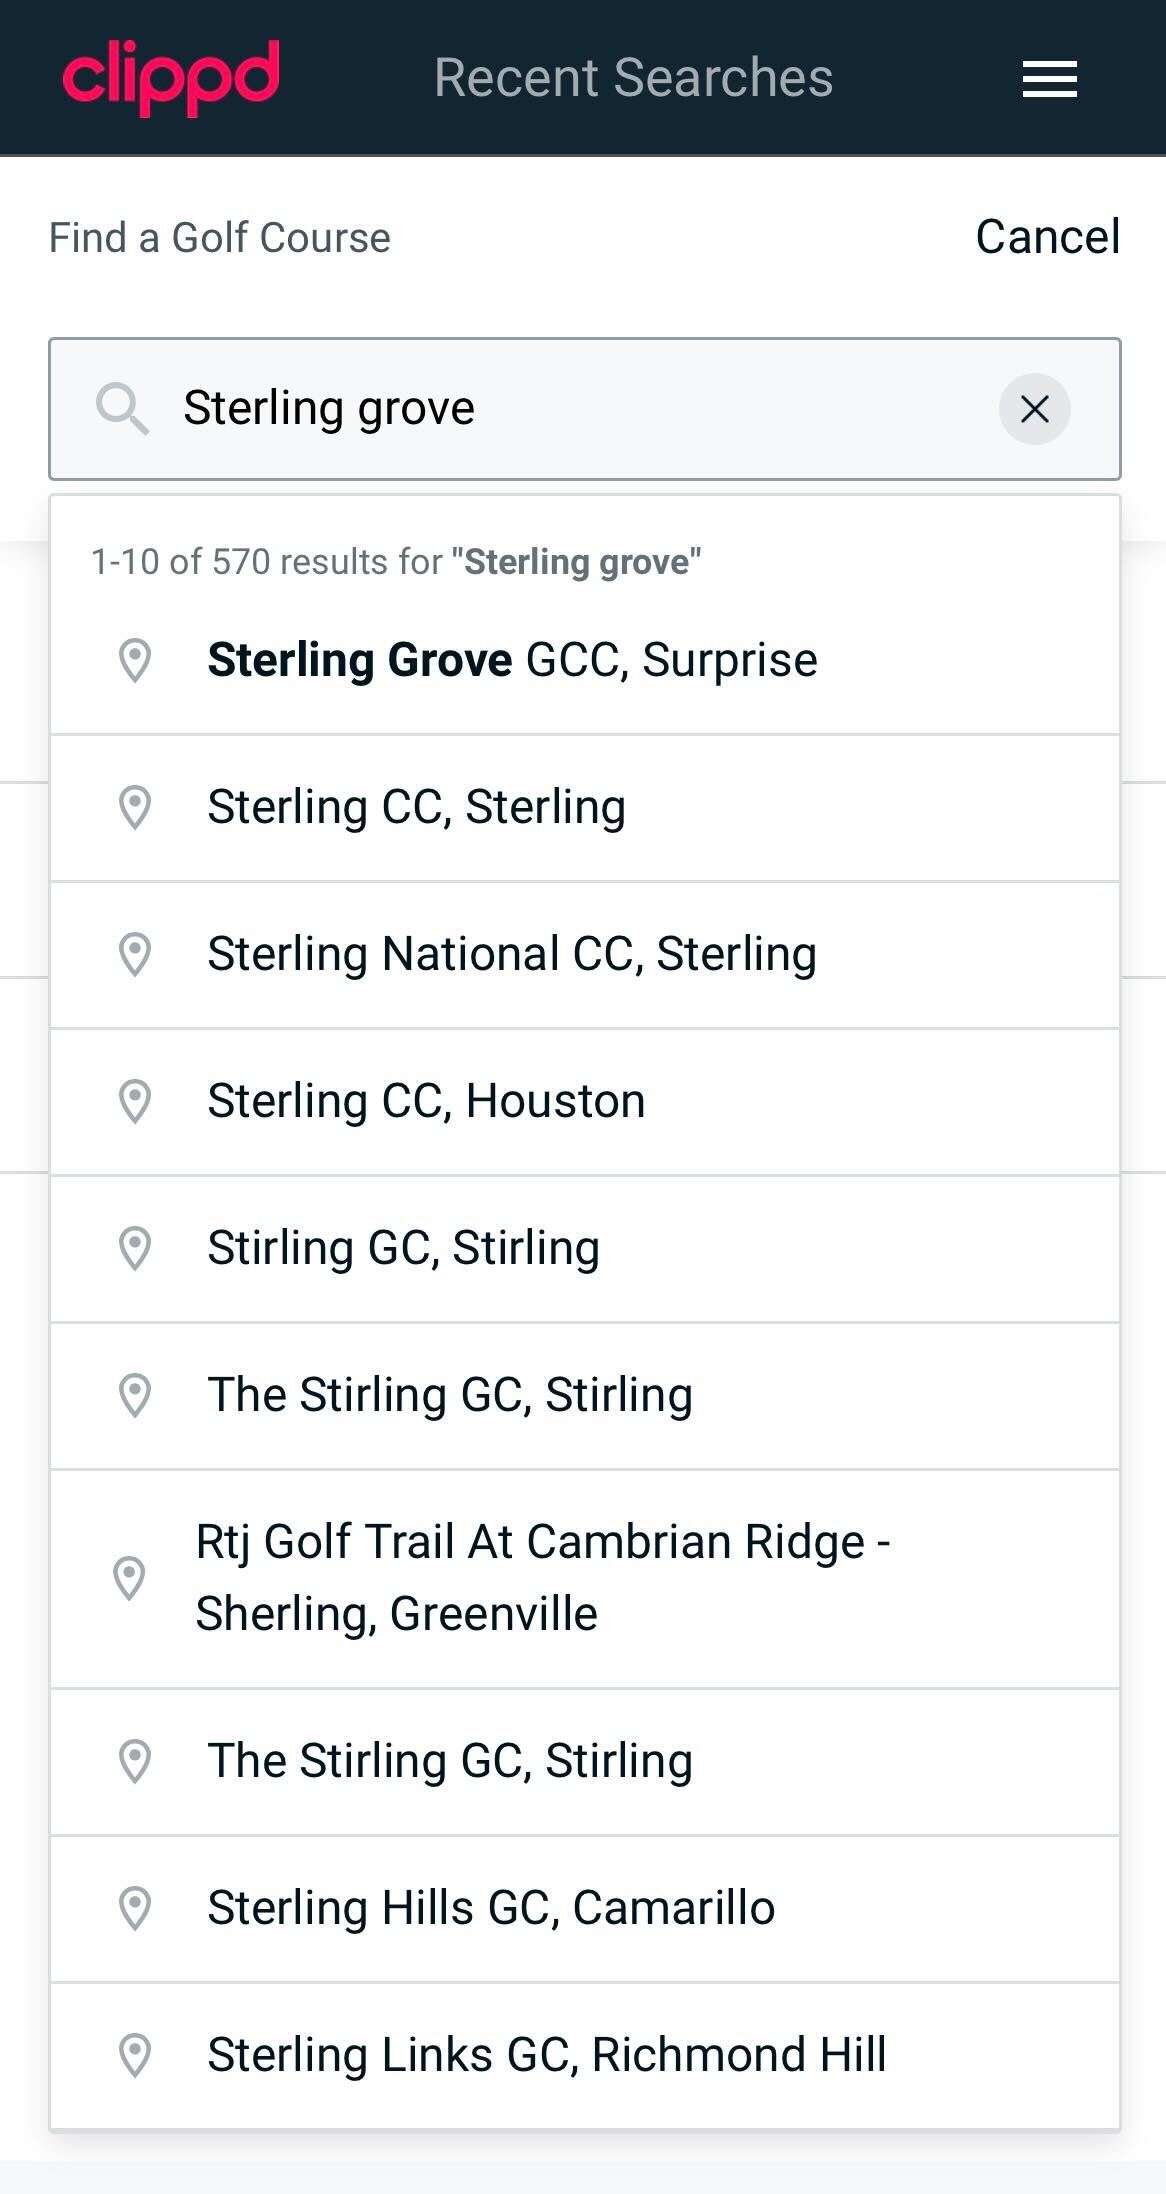Click pin icon beside Sterling National CC
1166x2194 pixels.
tap(135, 954)
